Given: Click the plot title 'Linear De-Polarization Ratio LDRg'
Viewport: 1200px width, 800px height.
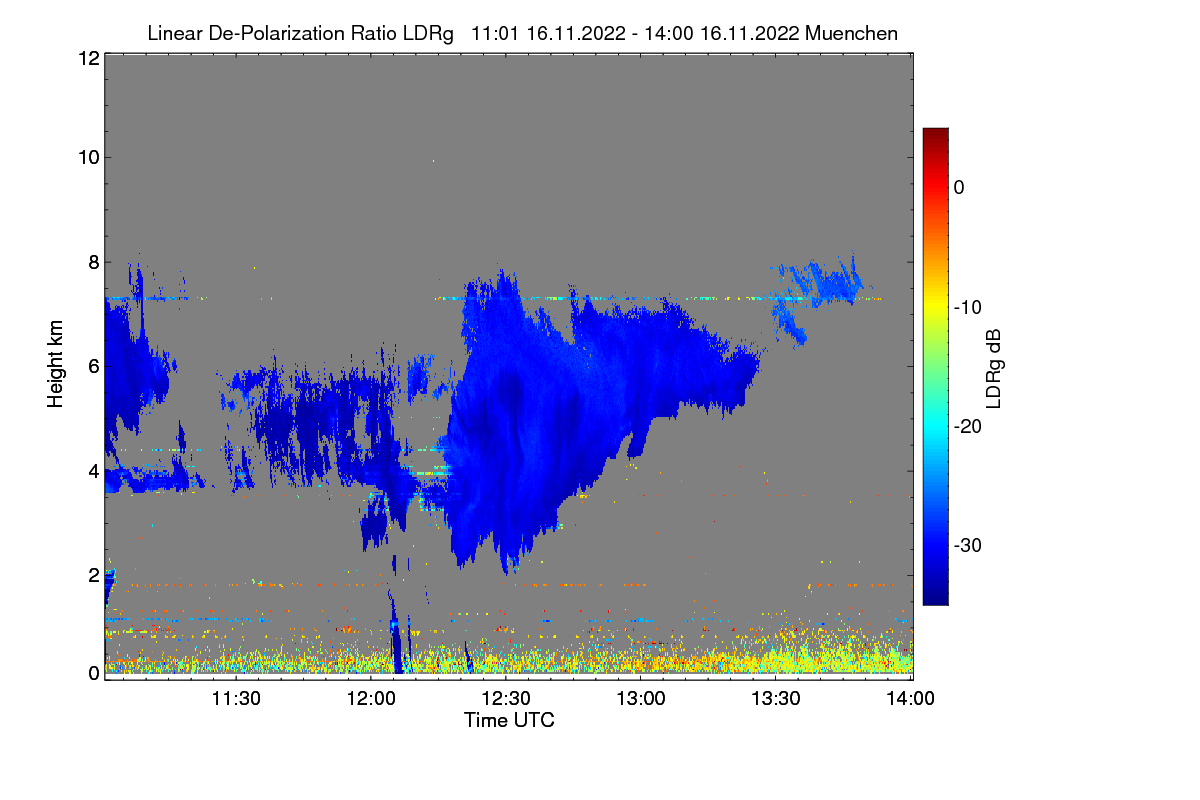Looking at the screenshot, I should point(300,33).
